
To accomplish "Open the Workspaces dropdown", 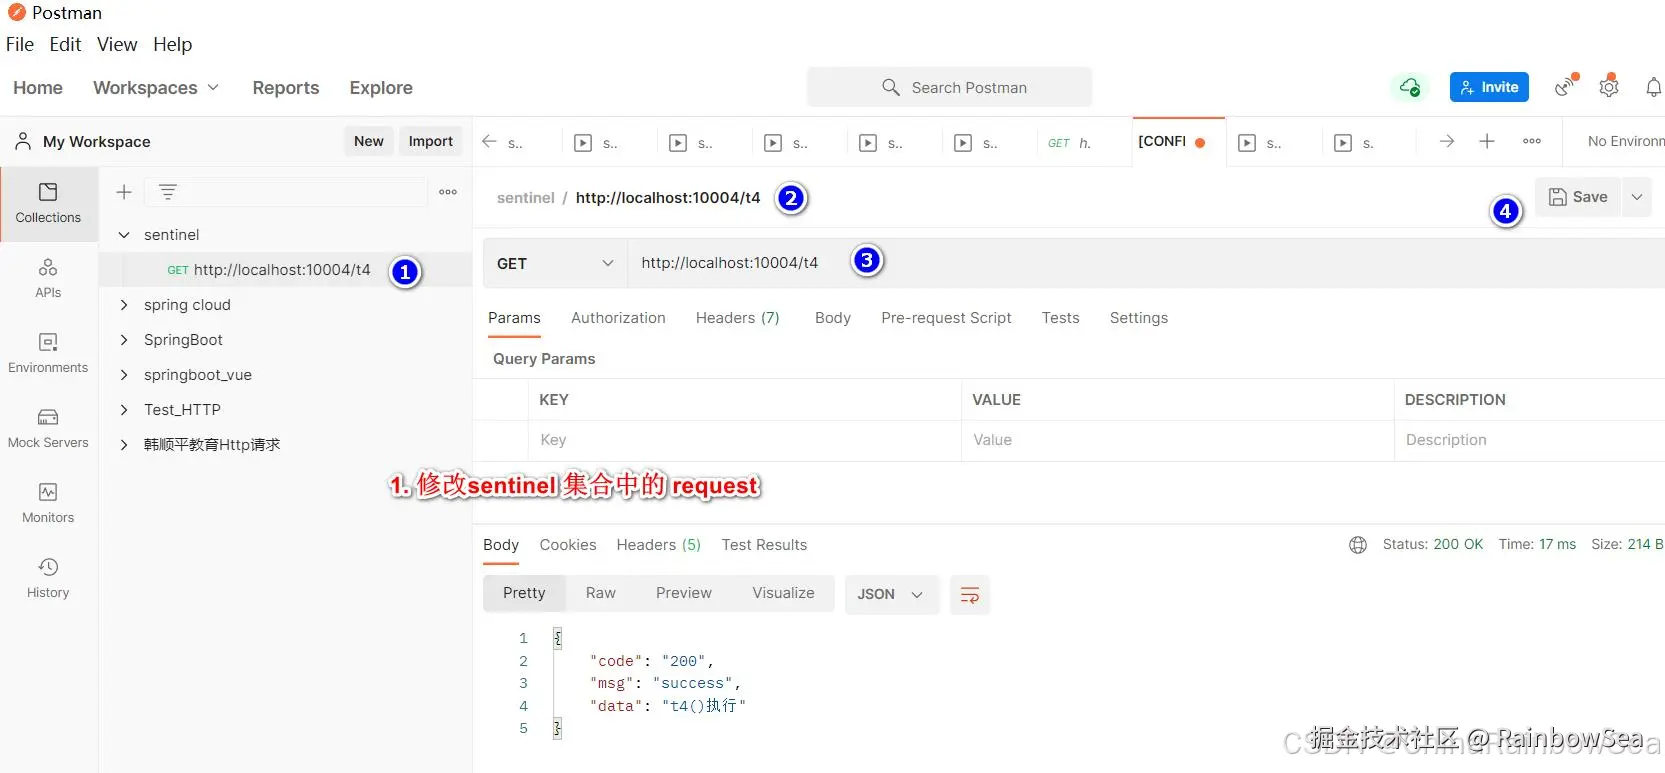I will click(156, 88).
